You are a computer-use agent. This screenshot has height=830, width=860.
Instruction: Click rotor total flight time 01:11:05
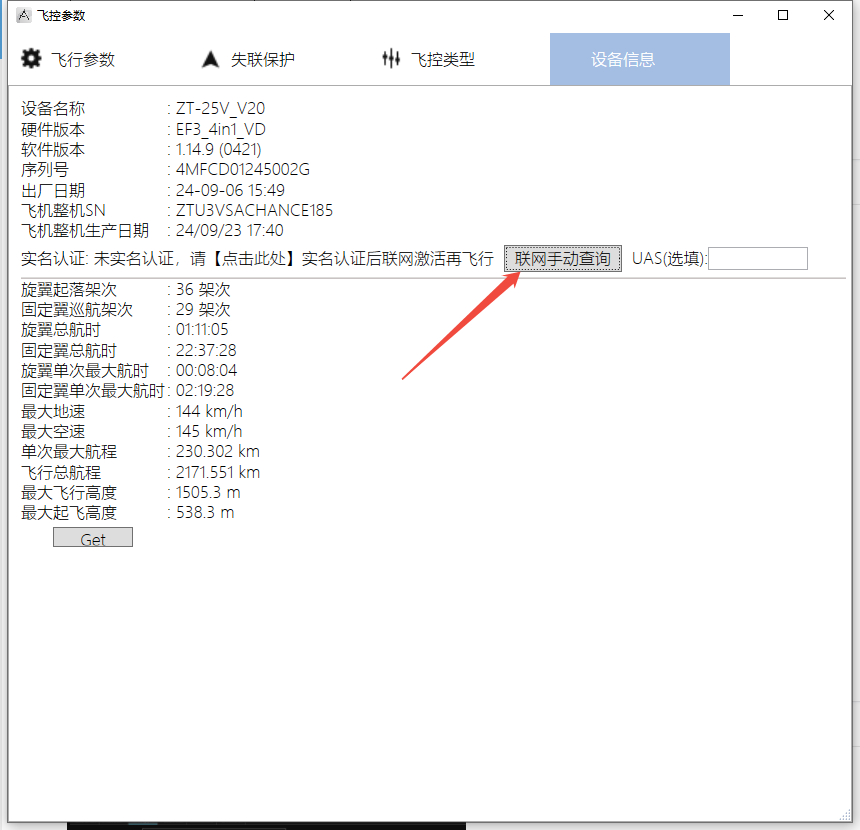(x=202, y=330)
